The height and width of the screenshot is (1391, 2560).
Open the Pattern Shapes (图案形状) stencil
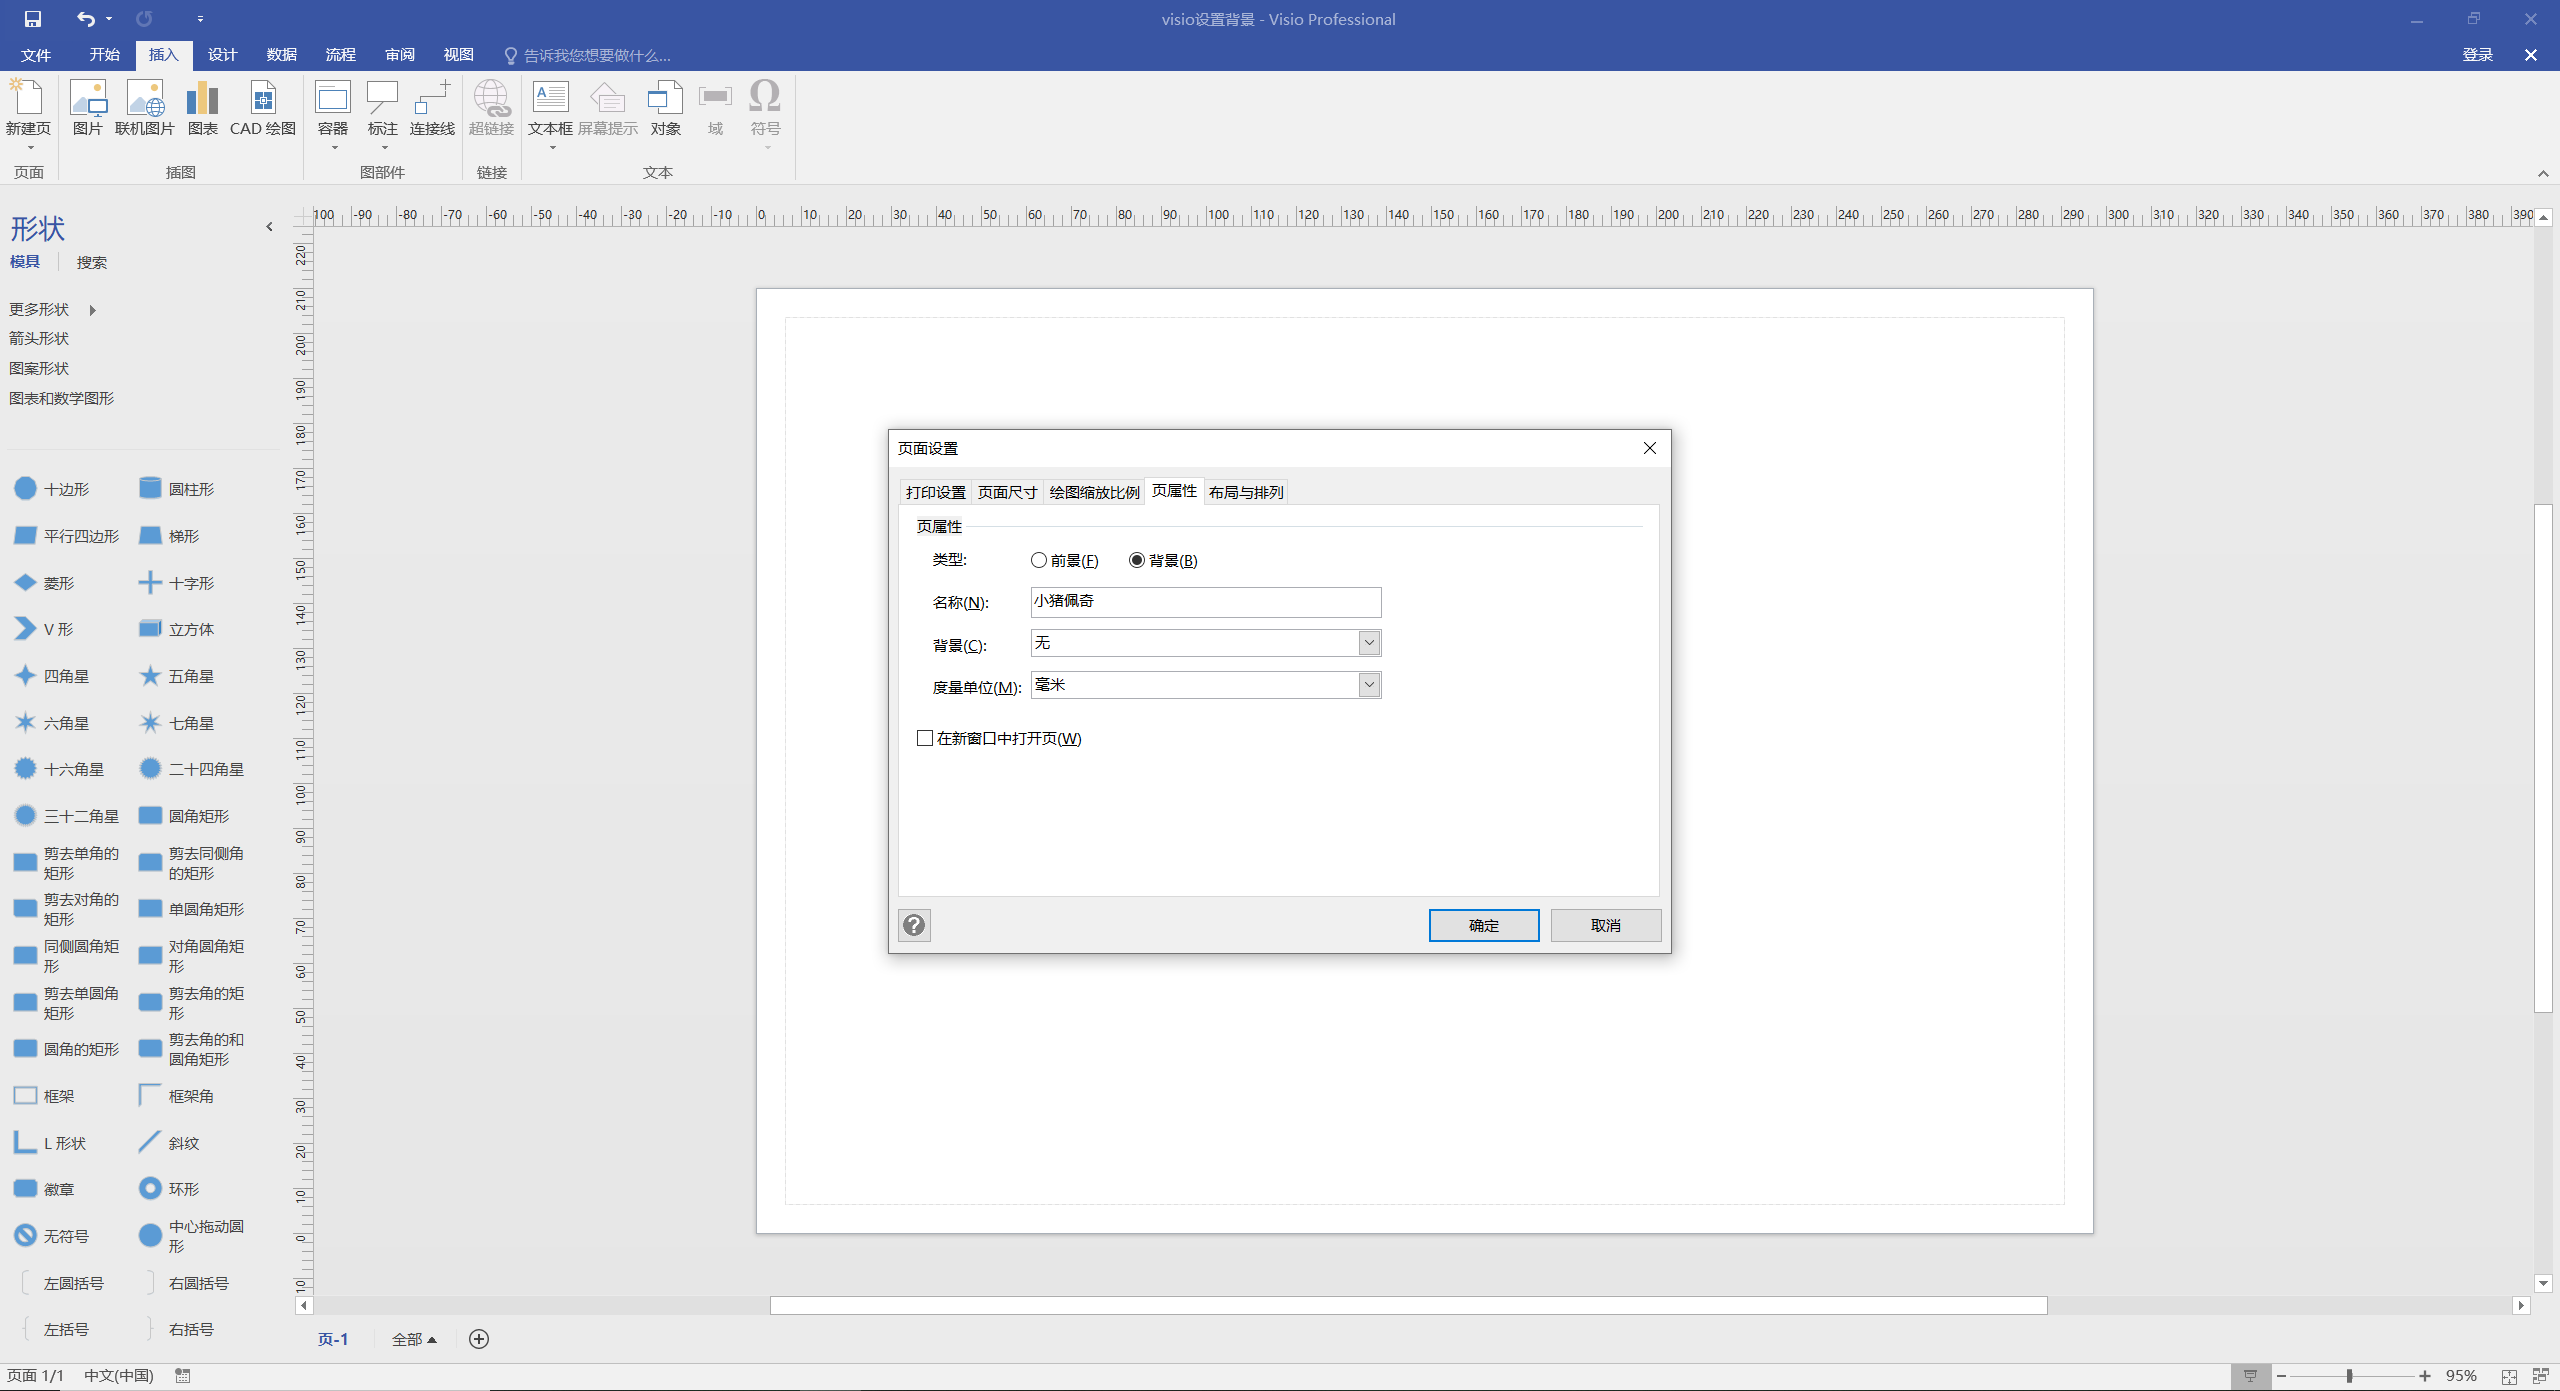coord(39,369)
